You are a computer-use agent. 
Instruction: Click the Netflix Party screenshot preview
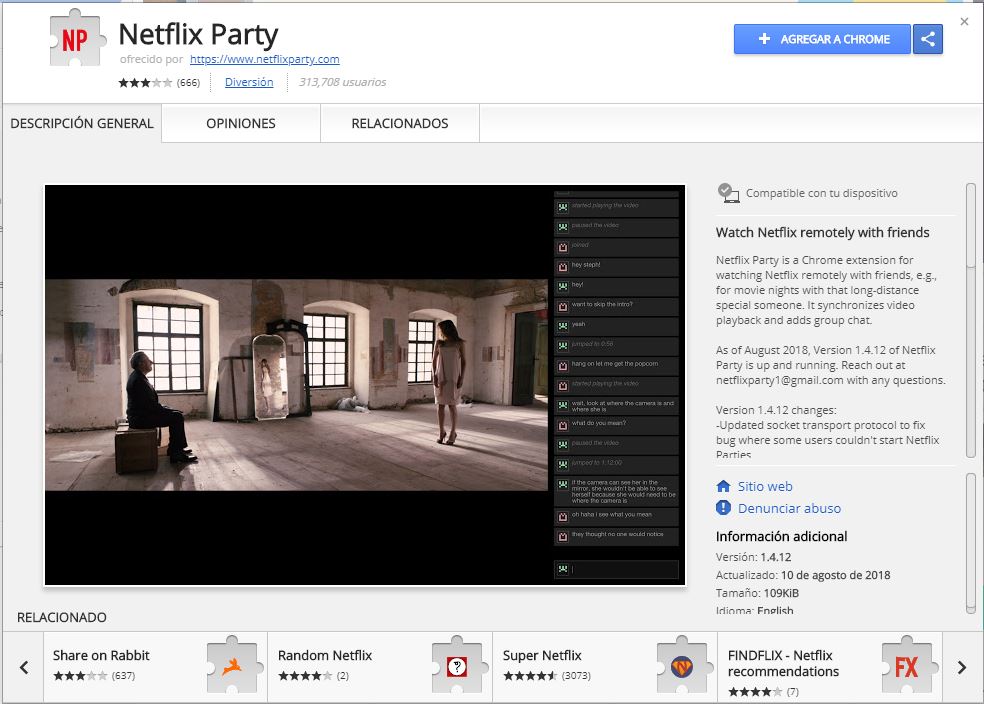click(x=365, y=385)
